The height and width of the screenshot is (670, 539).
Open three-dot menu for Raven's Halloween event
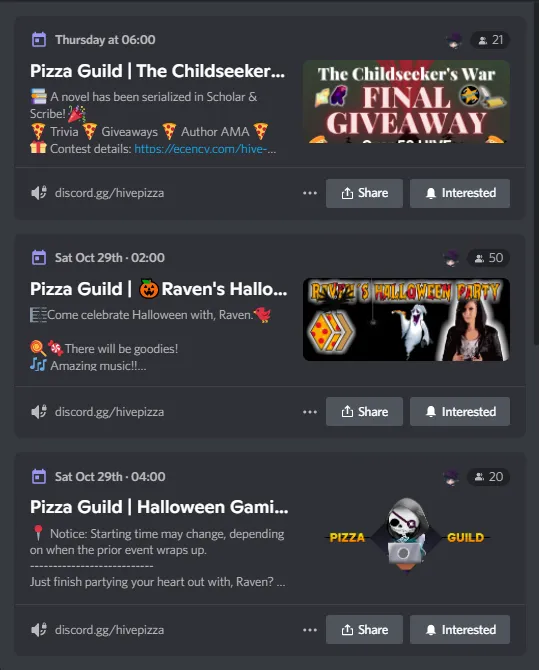click(310, 412)
